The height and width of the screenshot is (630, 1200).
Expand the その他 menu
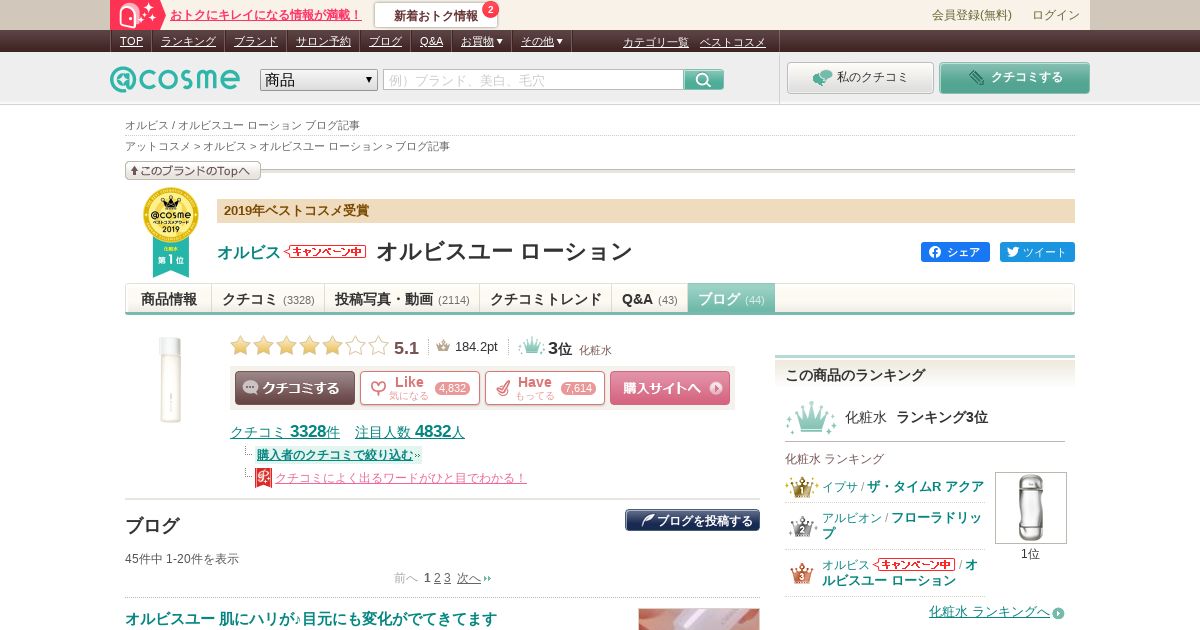pos(542,41)
